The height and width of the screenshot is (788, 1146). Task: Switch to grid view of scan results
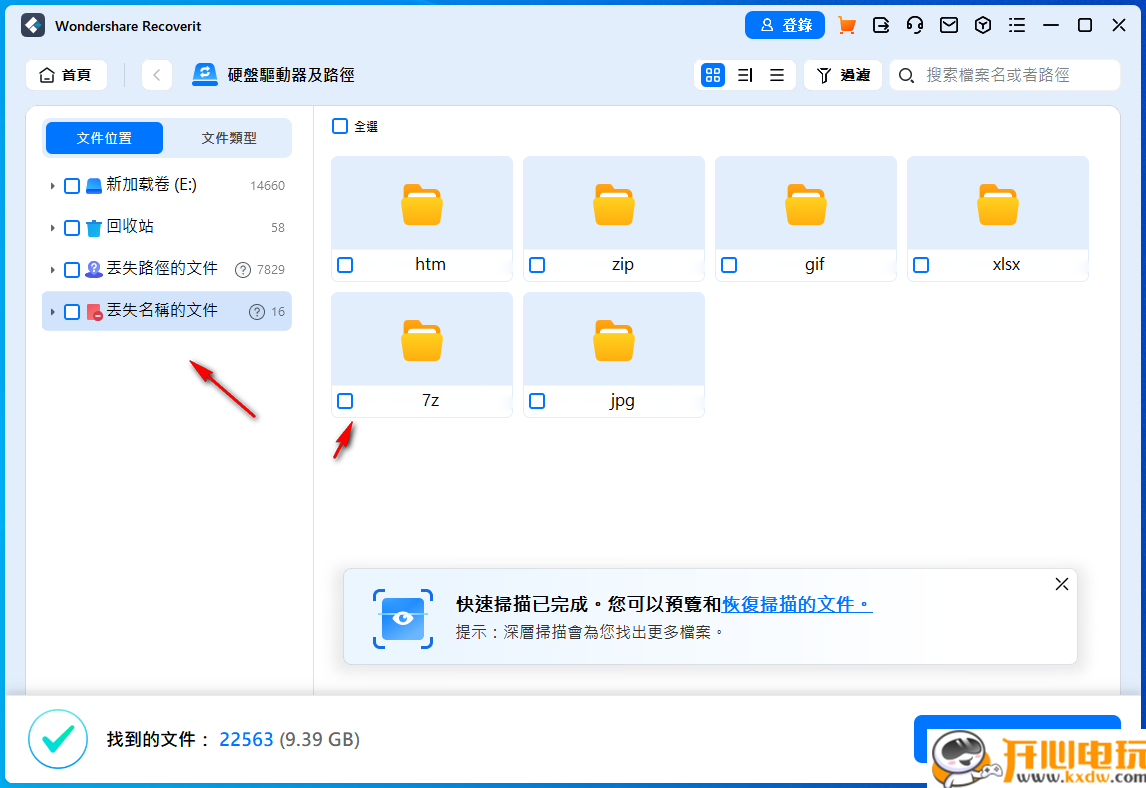point(712,75)
